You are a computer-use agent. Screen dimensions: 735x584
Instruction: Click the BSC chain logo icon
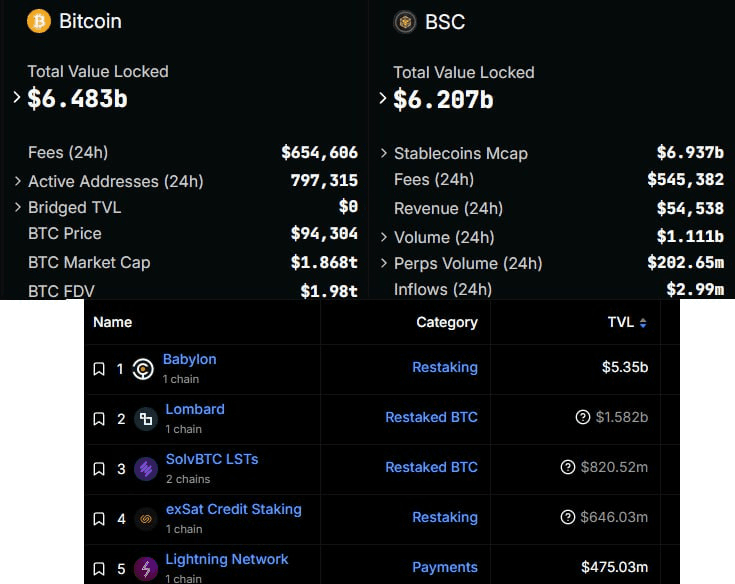tap(405, 22)
